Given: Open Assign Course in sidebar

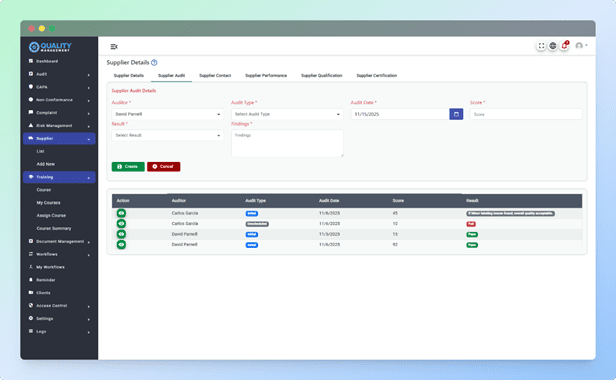Looking at the screenshot, I should (51, 215).
